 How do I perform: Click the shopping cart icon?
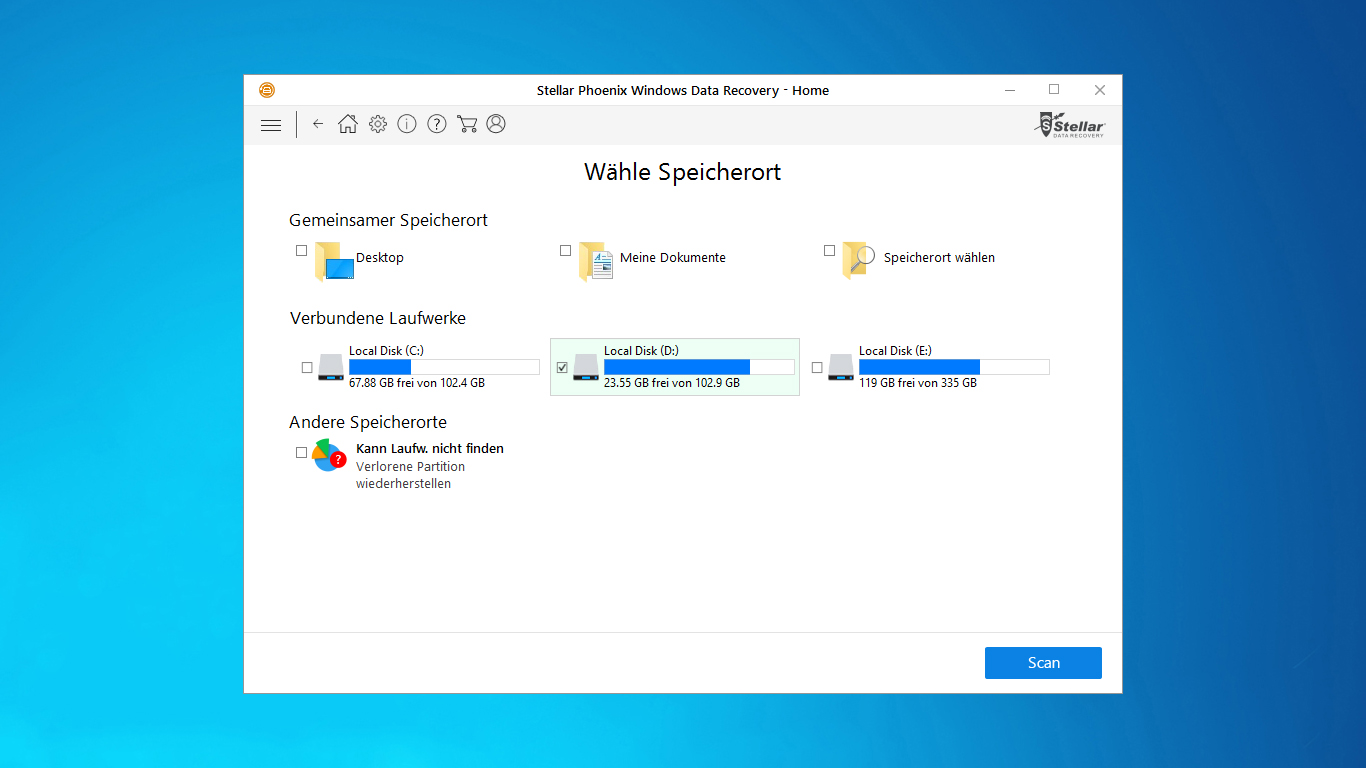466,124
